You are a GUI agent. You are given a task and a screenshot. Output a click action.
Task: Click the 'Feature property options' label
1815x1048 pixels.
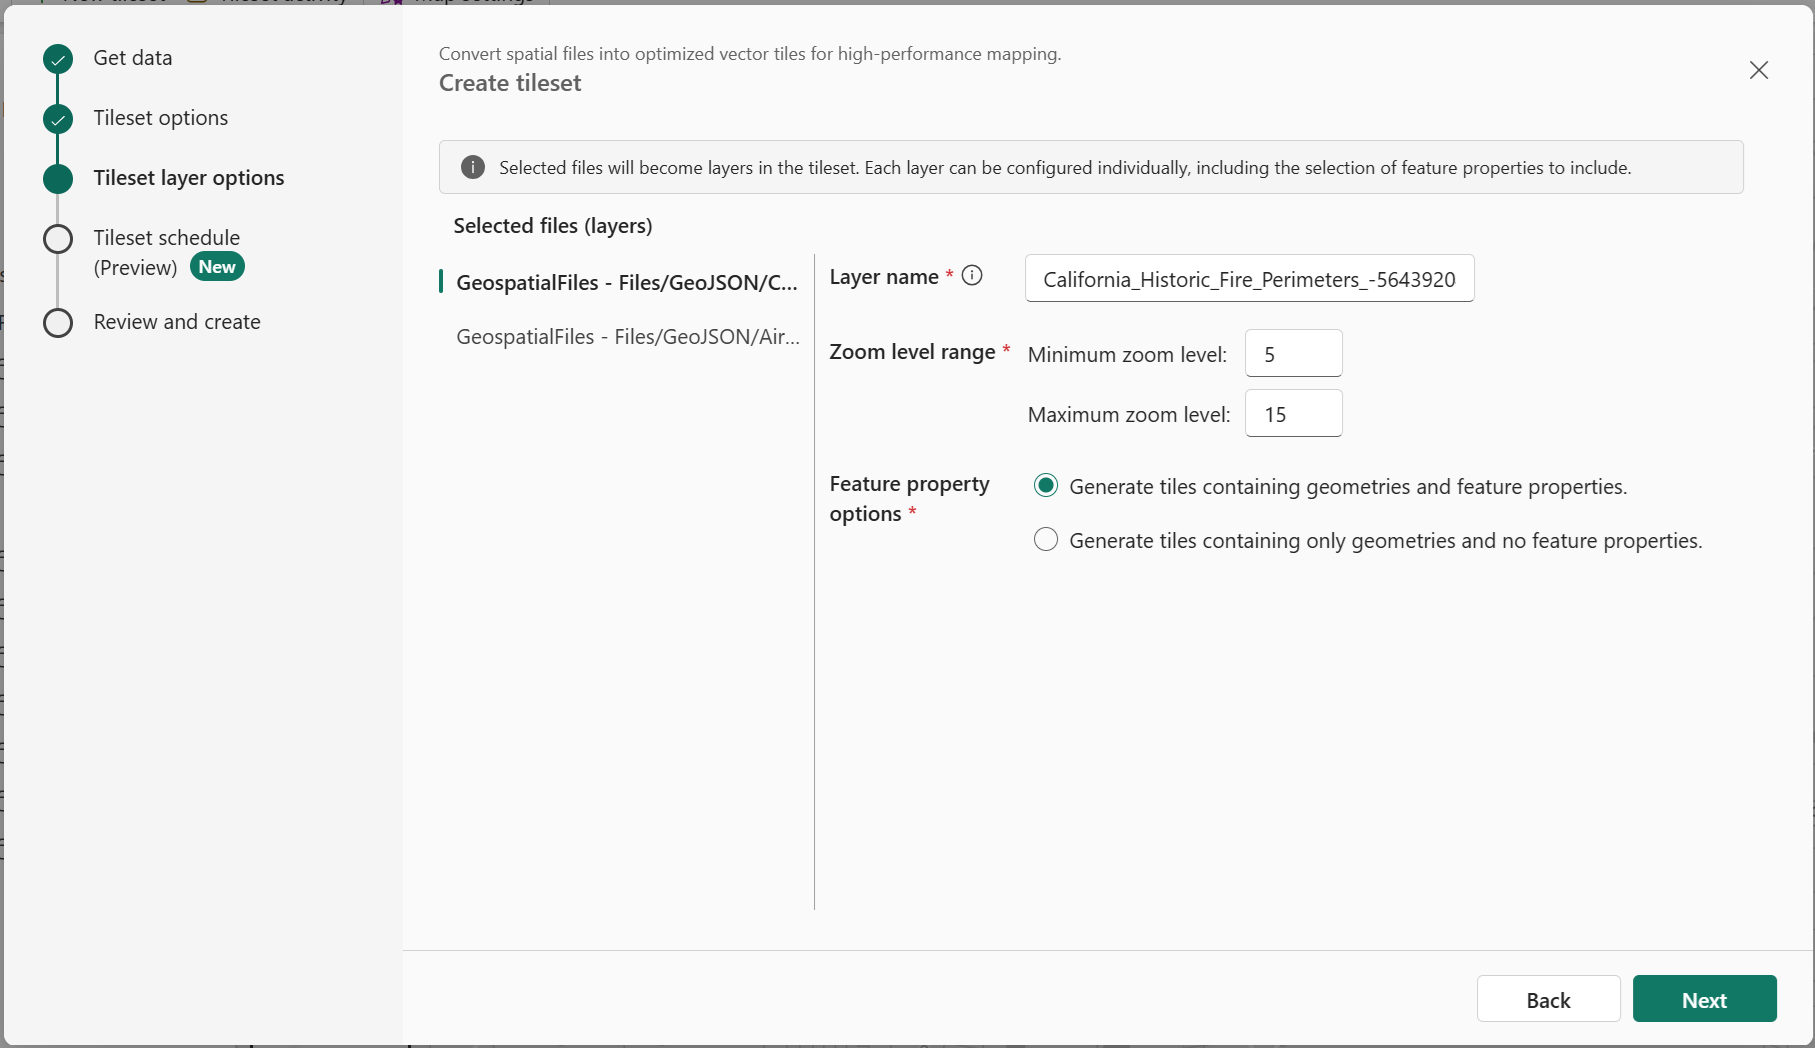pos(909,499)
